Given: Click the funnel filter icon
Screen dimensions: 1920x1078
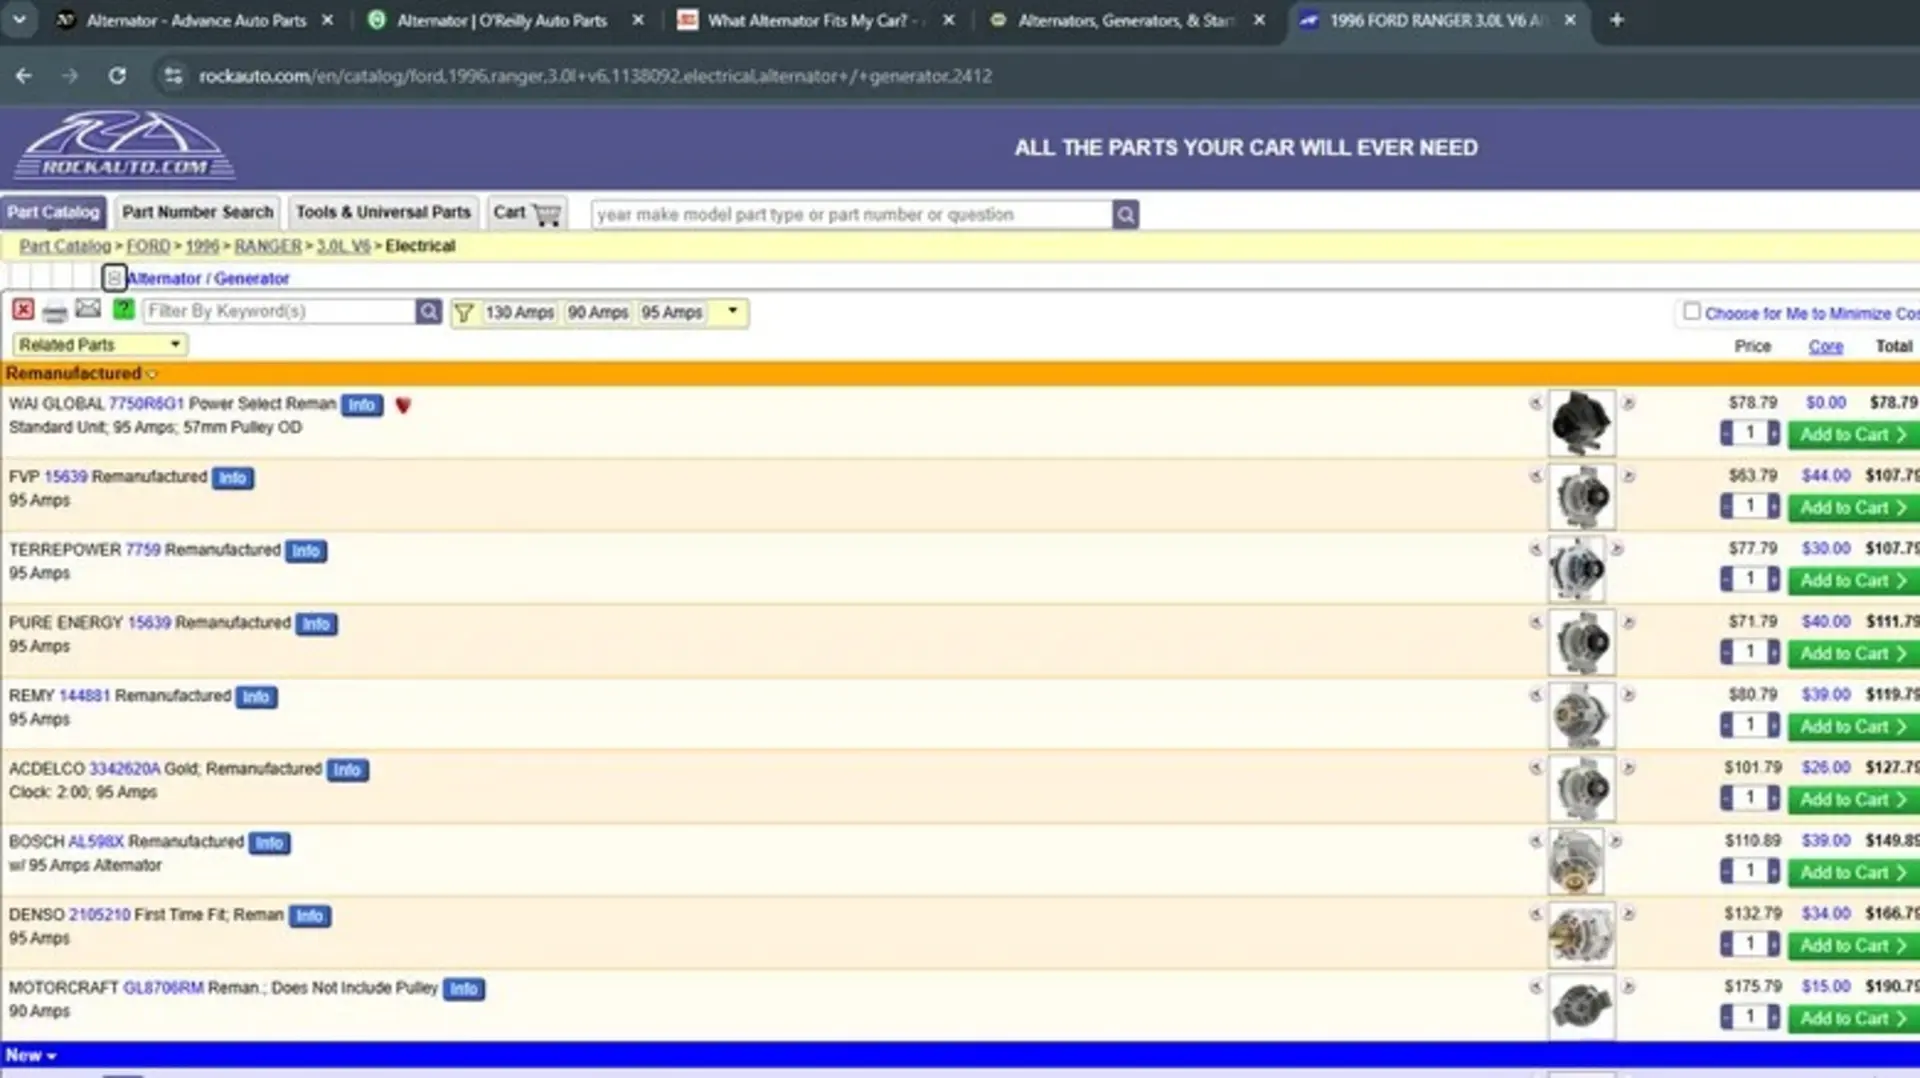Looking at the screenshot, I should click(x=464, y=313).
